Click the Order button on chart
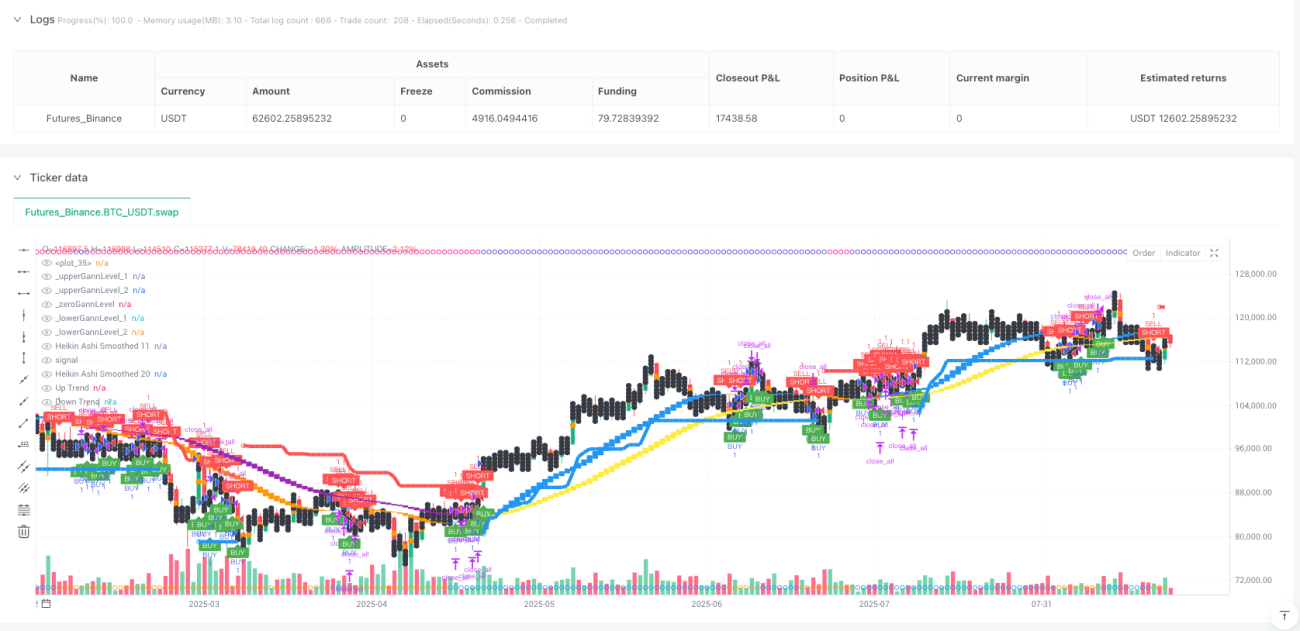This screenshot has width=1300, height=631. click(x=1143, y=253)
